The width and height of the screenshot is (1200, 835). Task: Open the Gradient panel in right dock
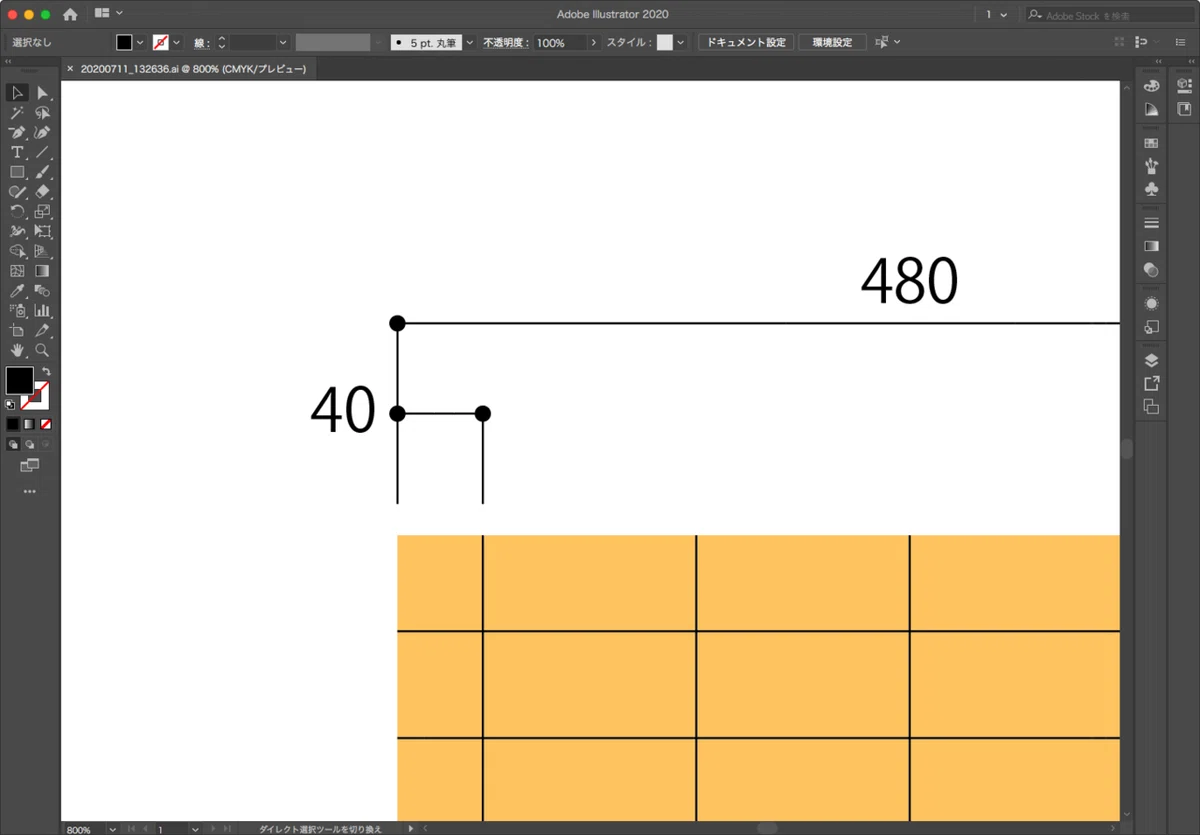[x=1151, y=246]
